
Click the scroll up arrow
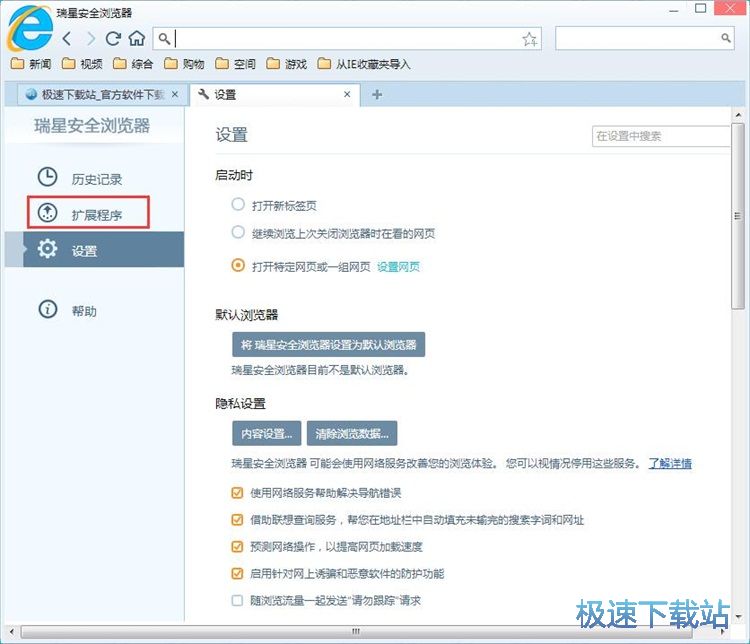click(738, 115)
